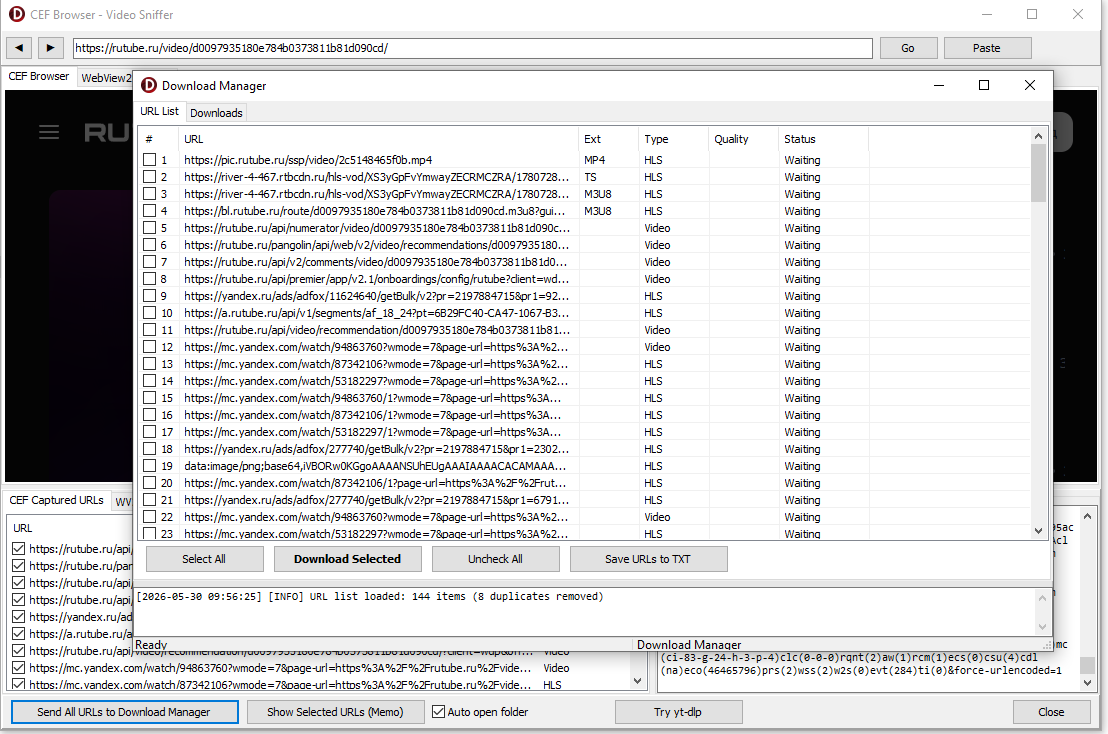Tick the checkbox for URL row 1

(x=150, y=160)
